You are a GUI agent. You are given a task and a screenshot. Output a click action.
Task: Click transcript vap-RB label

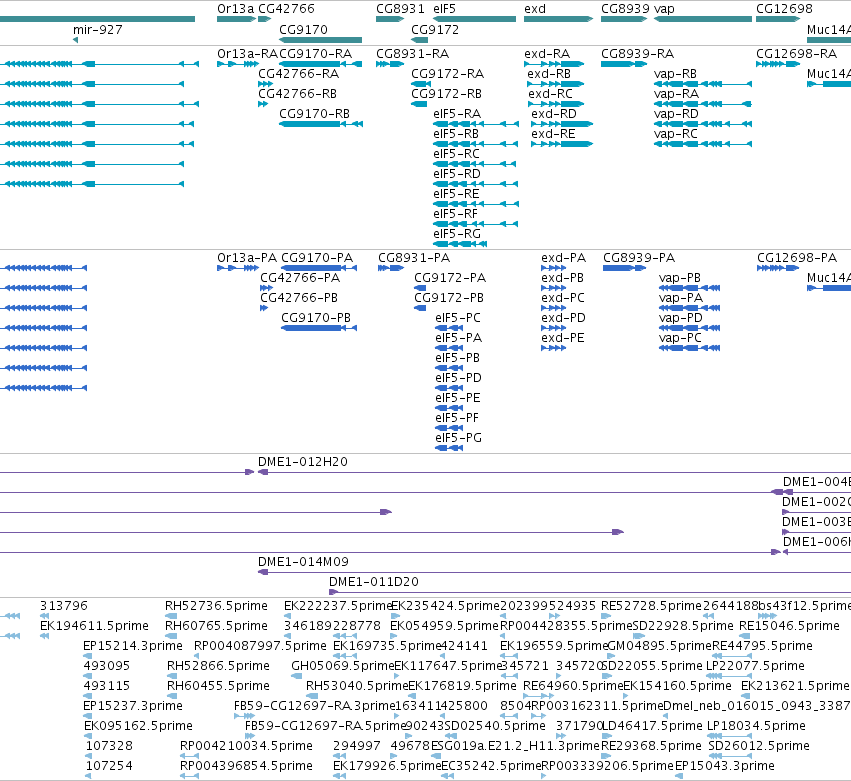pyautogui.click(x=675, y=74)
